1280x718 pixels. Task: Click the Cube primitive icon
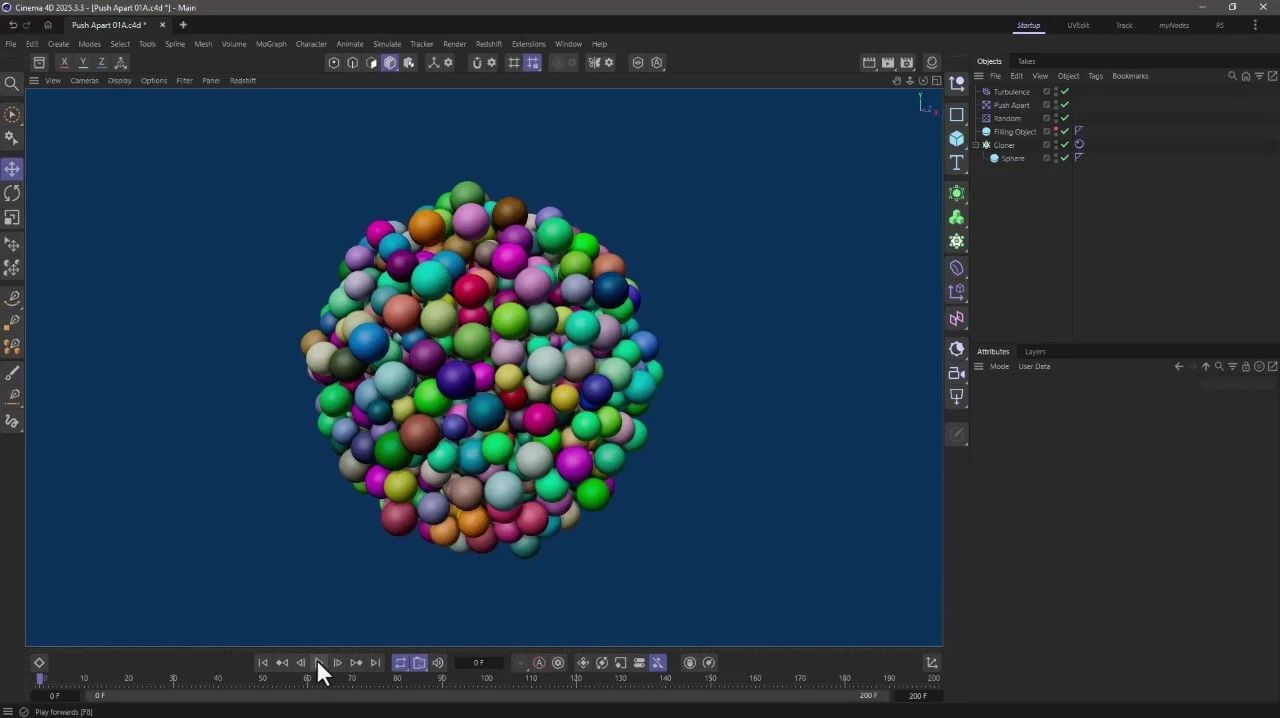[x=957, y=139]
